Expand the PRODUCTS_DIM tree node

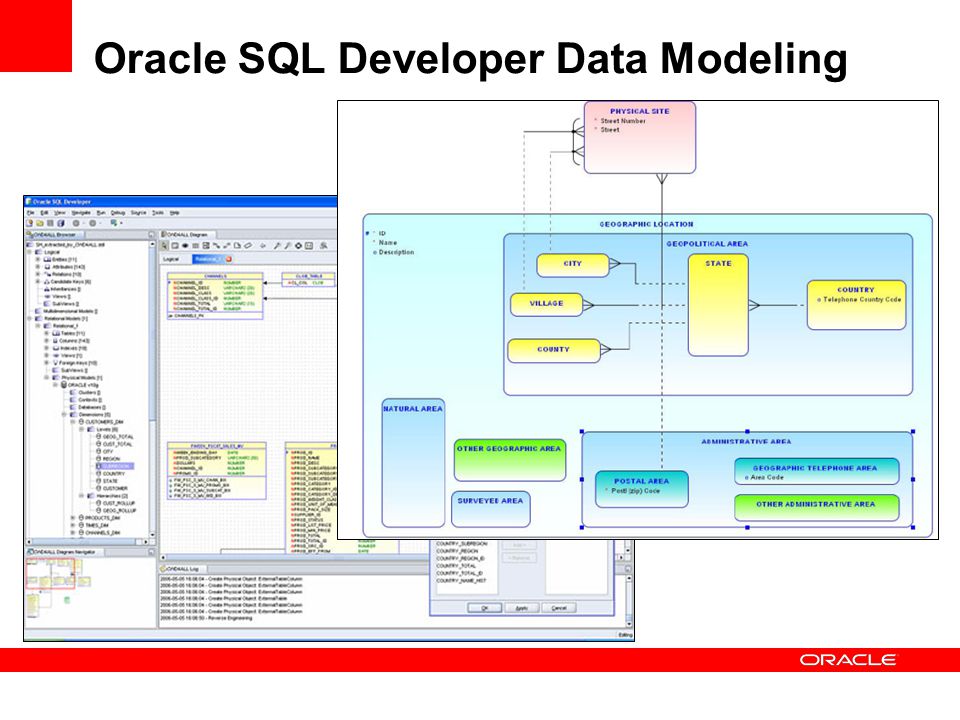coord(73,518)
